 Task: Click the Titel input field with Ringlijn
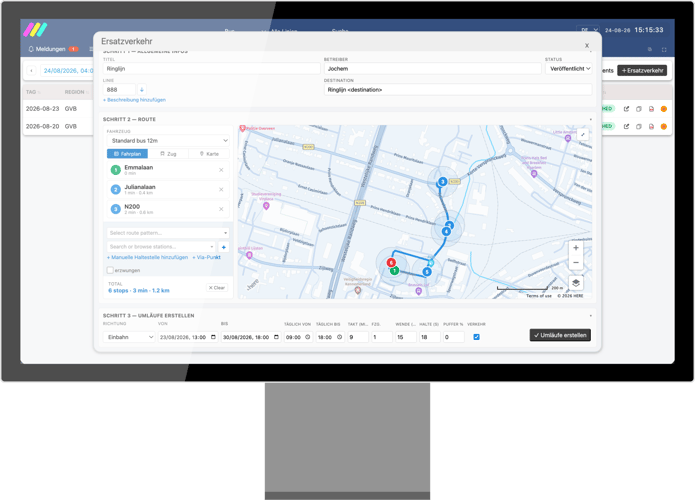211,69
